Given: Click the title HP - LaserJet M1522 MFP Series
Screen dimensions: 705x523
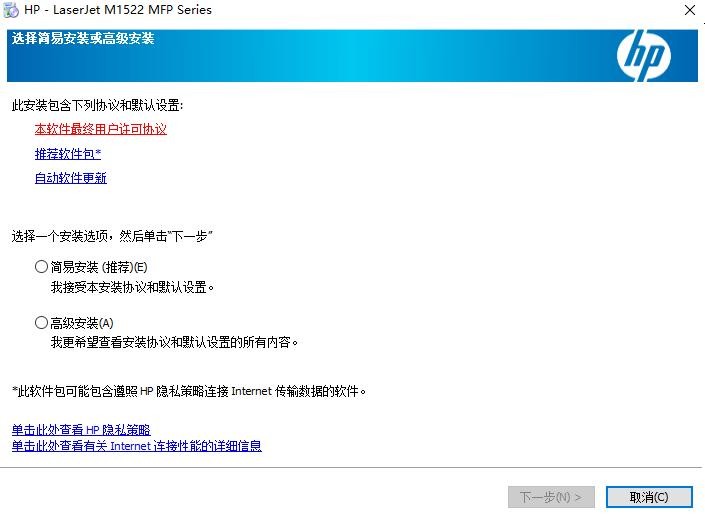Looking at the screenshot, I should [x=118, y=10].
